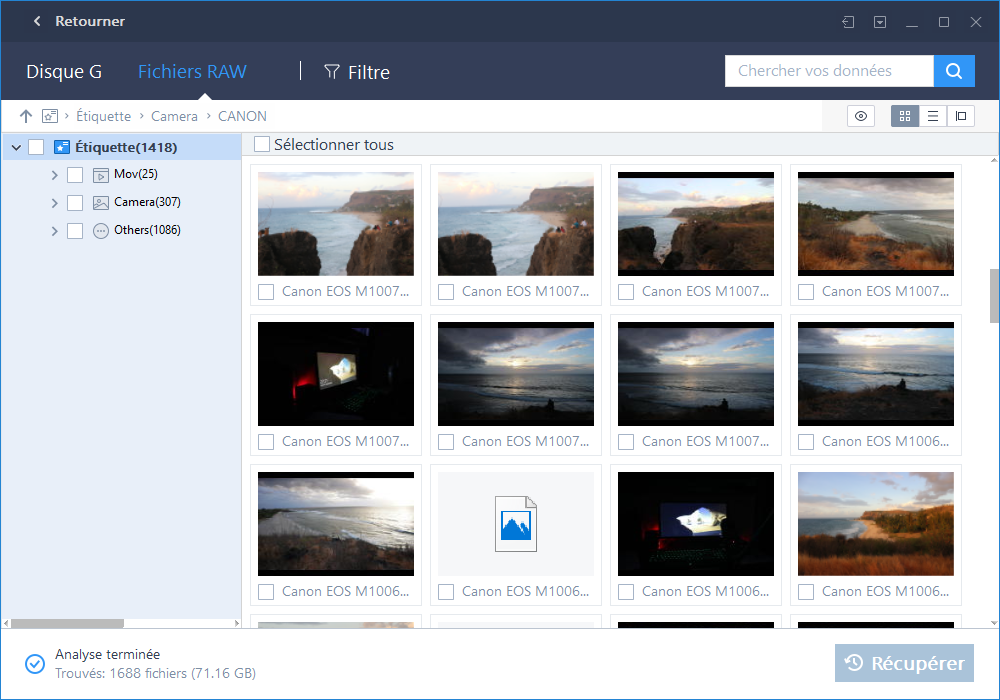The height and width of the screenshot is (700, 1000).
Task: Click the blue search magnifier button
Action: click(953, 71)
